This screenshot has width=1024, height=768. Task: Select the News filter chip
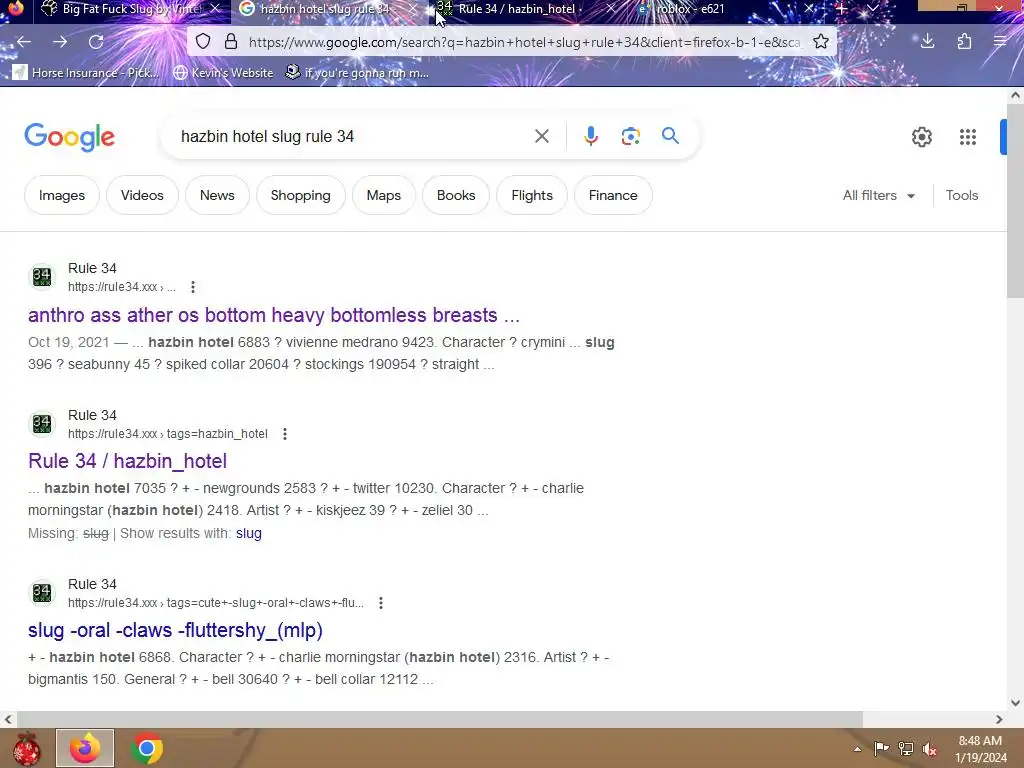(217, 195)
